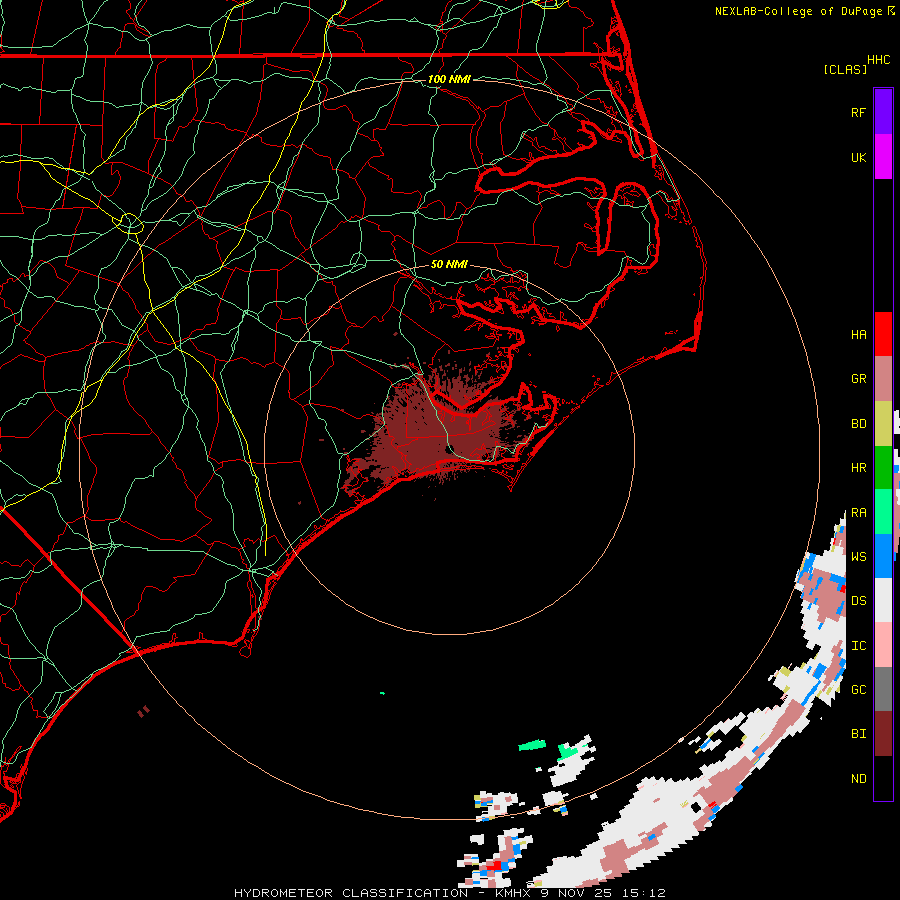
Task: Click the "UK" legend label
Action: coord(858,157)
